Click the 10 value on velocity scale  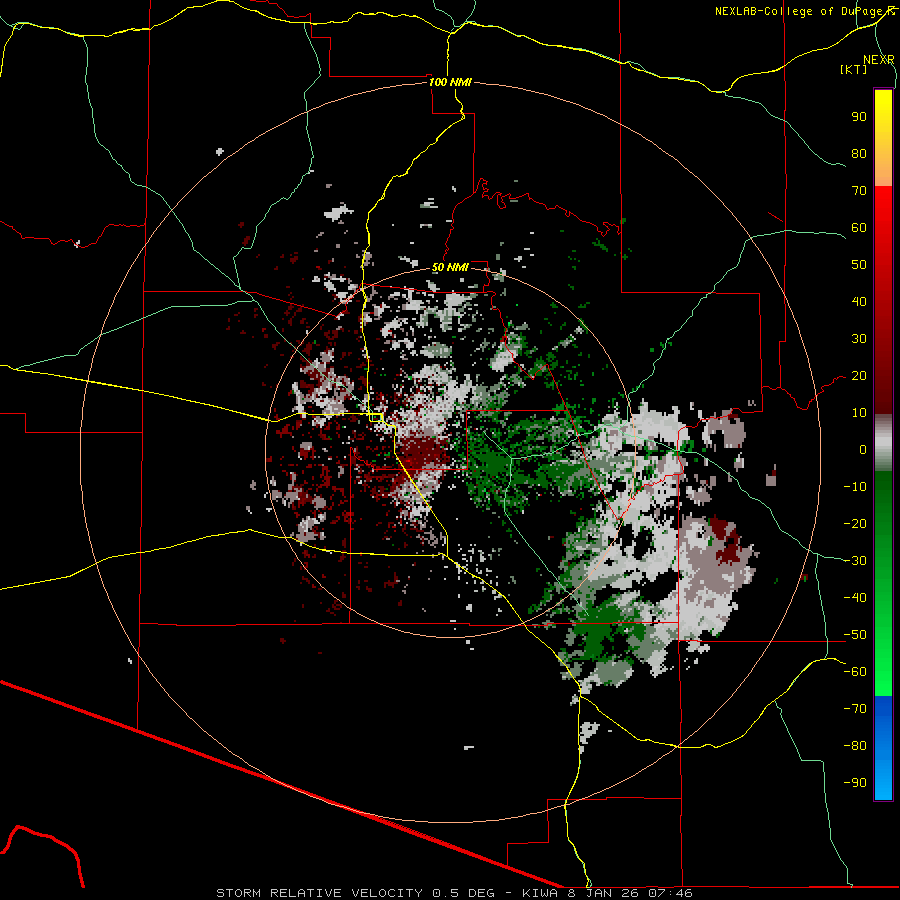coord(859,413)
